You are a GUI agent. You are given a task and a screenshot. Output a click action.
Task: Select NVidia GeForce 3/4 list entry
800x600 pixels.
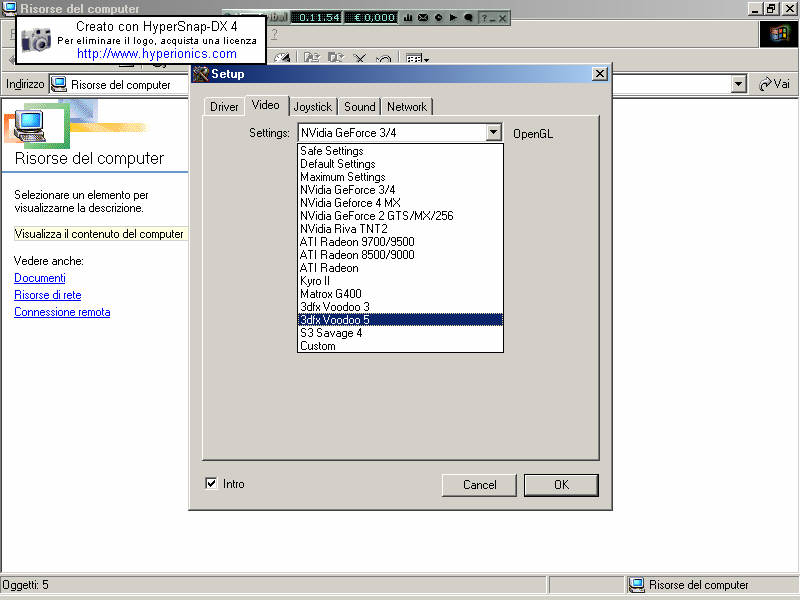[400, 190]
